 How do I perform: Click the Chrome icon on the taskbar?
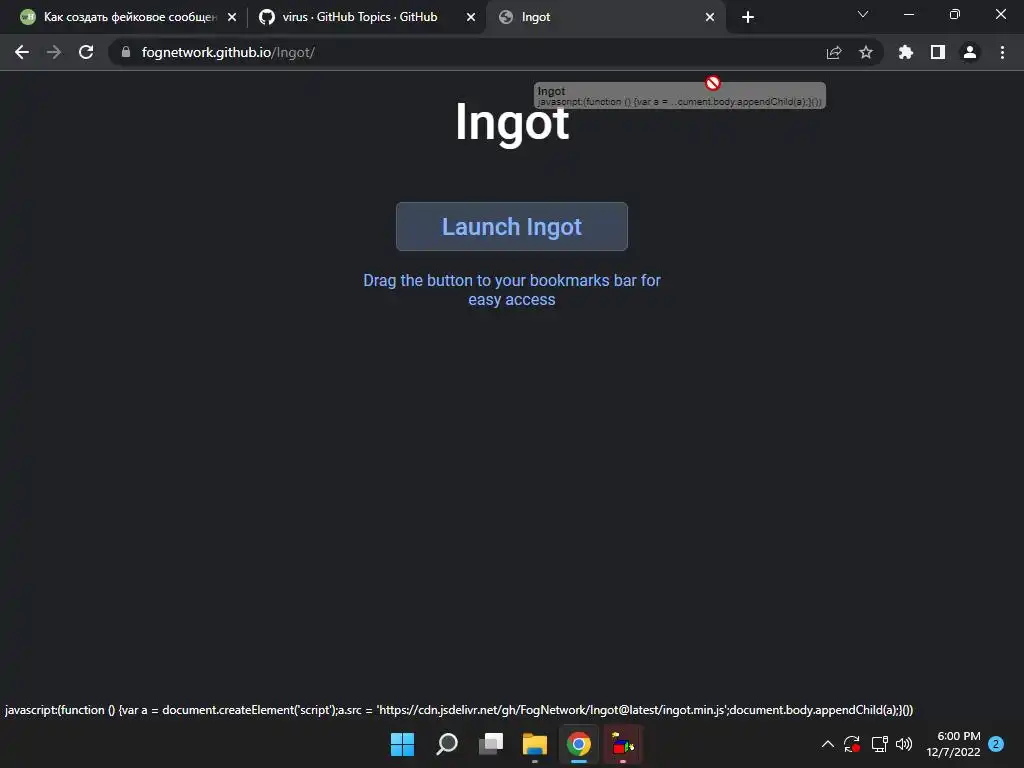coord(579,744)
